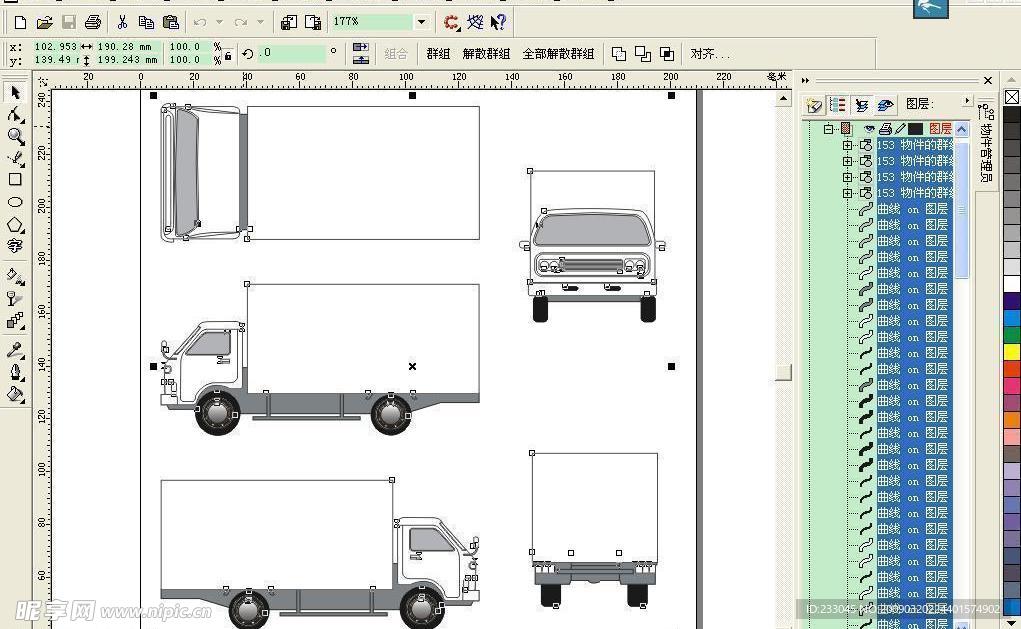Activate the What's This help pointer

pos(498,23)
